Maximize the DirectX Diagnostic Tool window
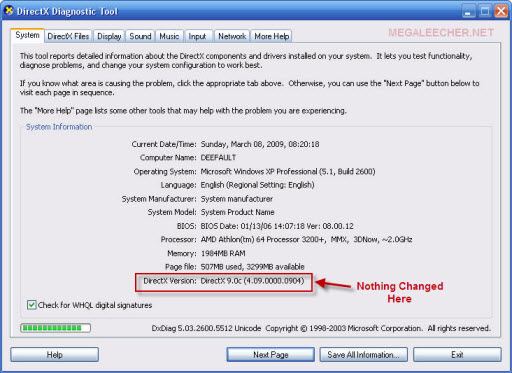Viewport: 512px width, 373px height. pyautogui.click(x=485, y=11)
